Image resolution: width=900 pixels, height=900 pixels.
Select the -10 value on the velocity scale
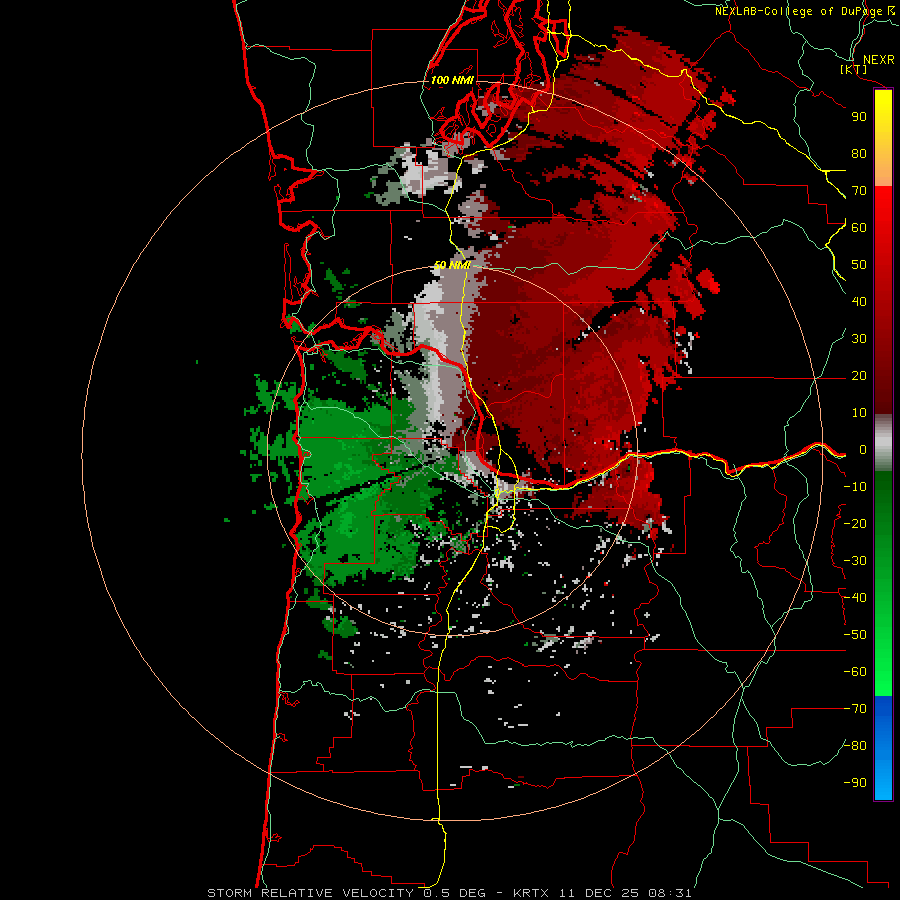(855, 487)
